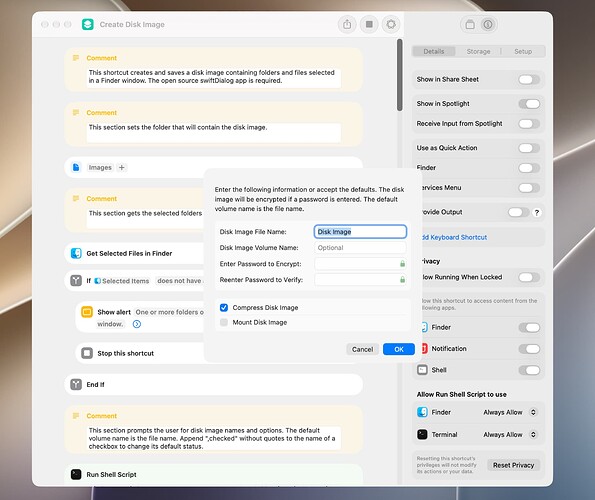
Task: Click the Run Shell Script terminal icon
Action: [x=76, y=474]
